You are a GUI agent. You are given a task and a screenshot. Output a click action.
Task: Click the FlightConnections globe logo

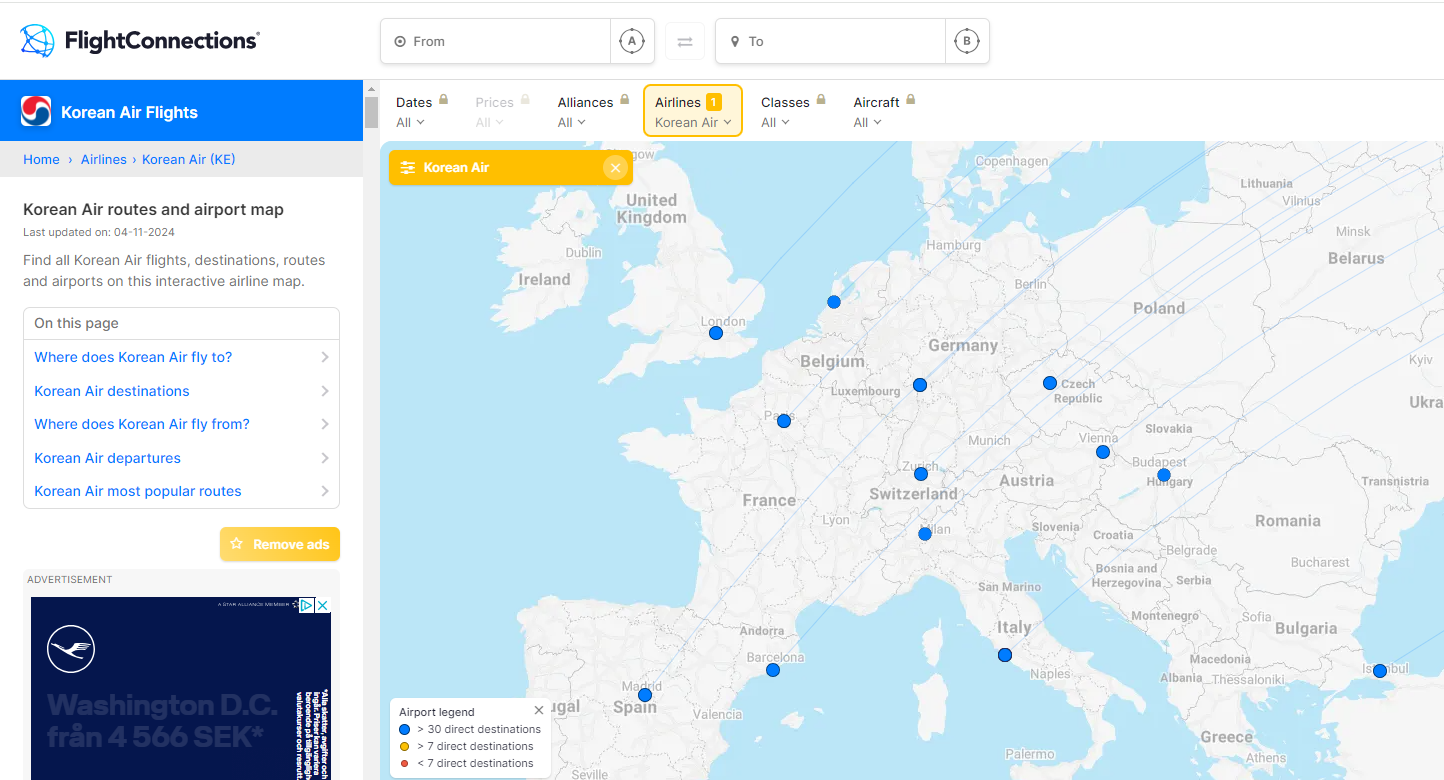click(37, 41)
